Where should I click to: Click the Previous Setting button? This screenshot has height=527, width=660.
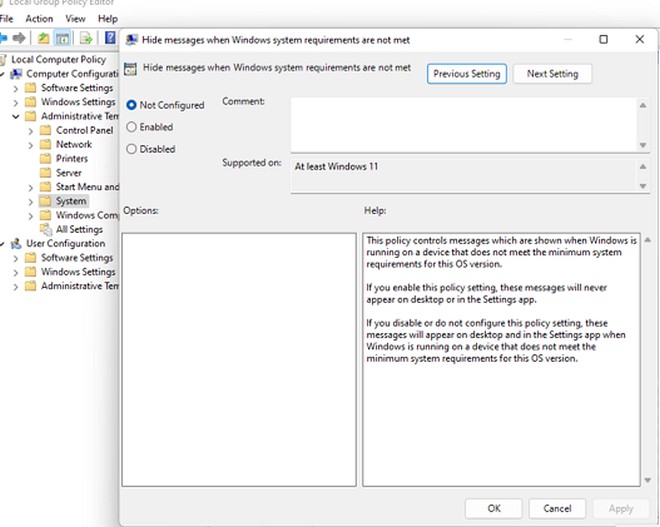pyautogui.click(x=466, y=74)
